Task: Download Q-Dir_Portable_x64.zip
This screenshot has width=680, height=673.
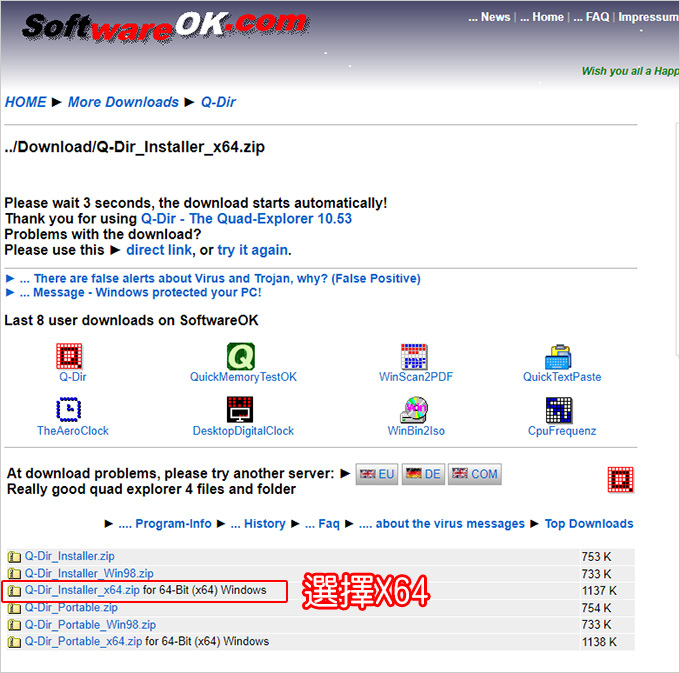Action: pyautogui.click(x=83, y=641)
